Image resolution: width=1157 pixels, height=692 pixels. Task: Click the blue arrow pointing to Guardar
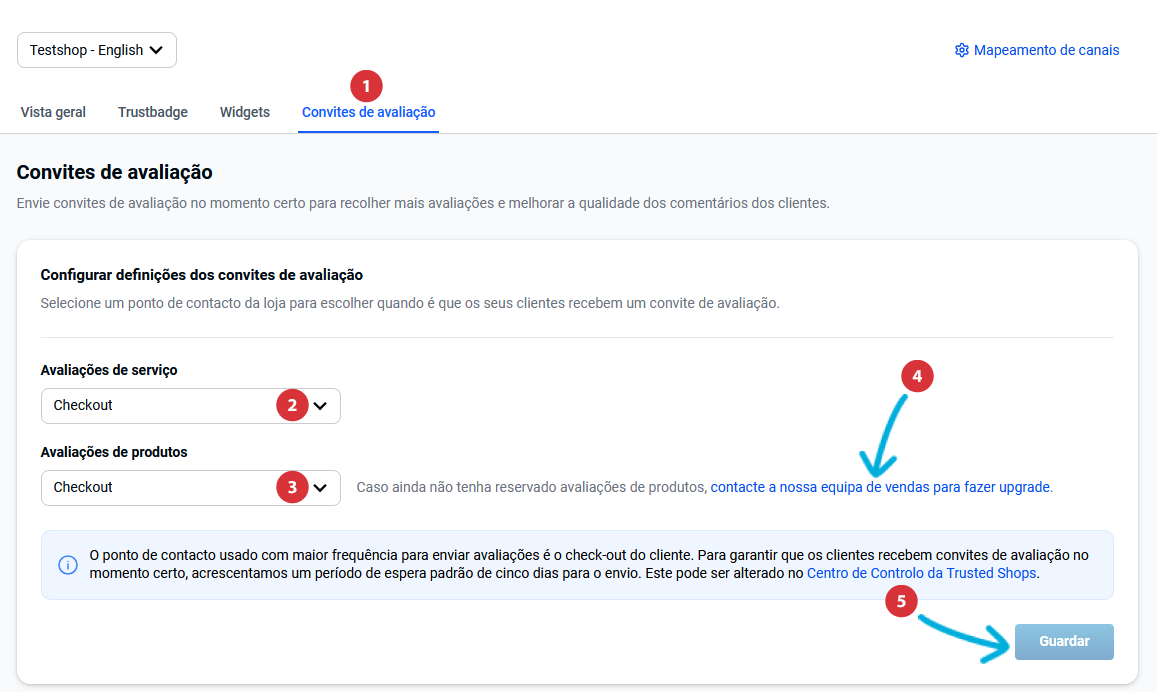point(965,637)
